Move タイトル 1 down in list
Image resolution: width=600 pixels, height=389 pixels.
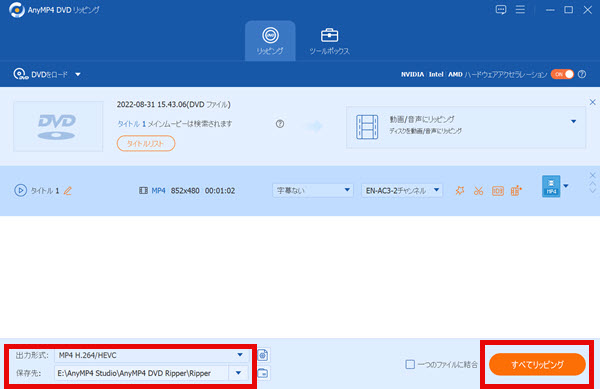592,191
